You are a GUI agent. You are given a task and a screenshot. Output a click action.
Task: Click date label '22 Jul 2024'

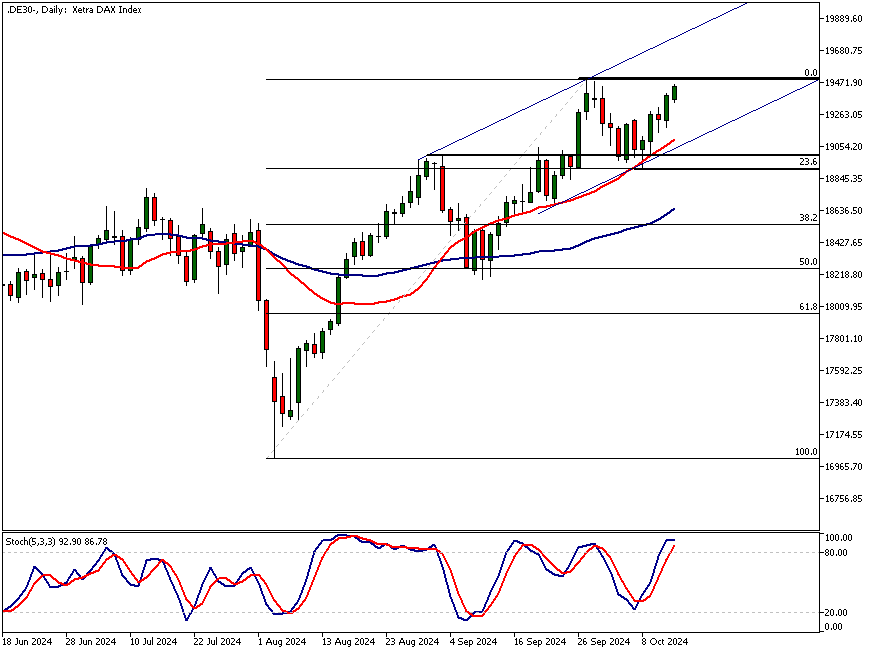point(217,641)
